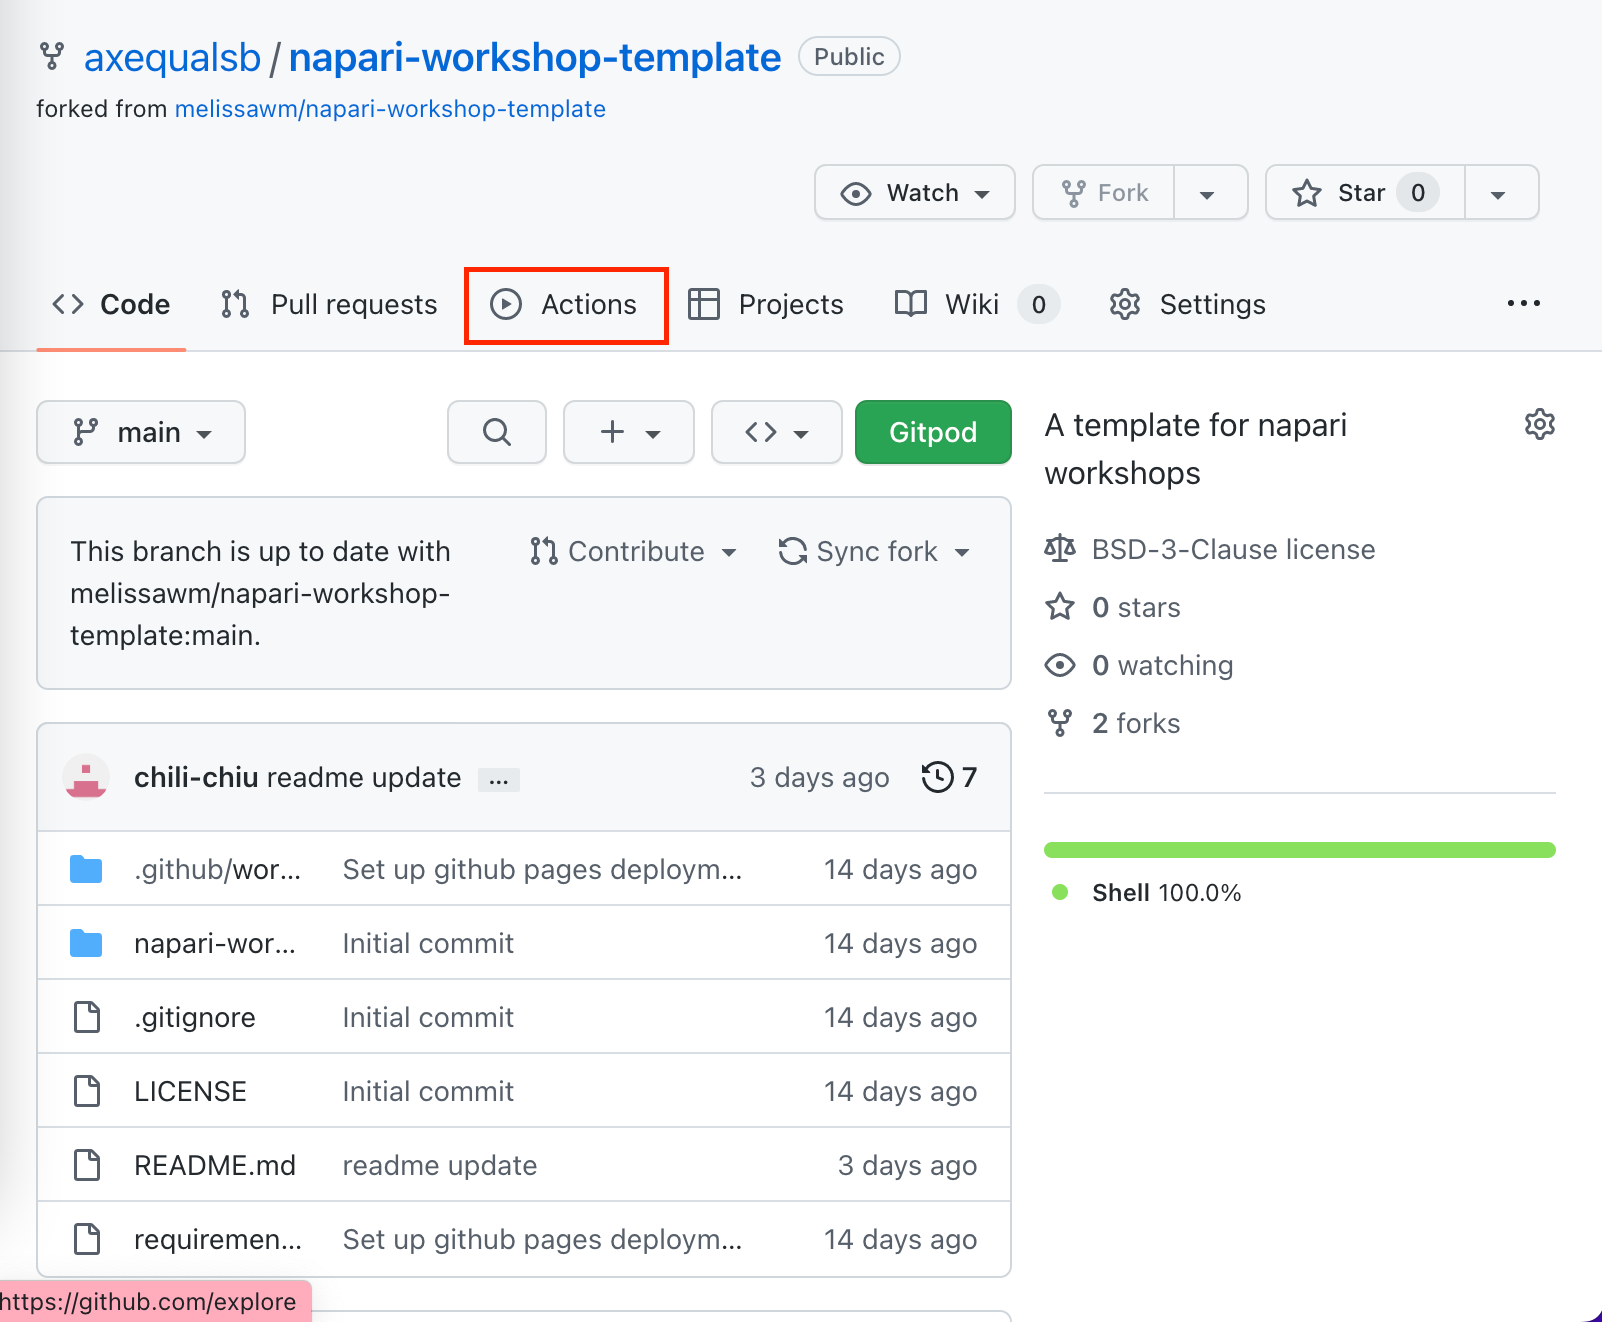Click the Pull requests icon
Image resolution: width=1602 pixels, height=1322 pixels.
coord(234,304)
